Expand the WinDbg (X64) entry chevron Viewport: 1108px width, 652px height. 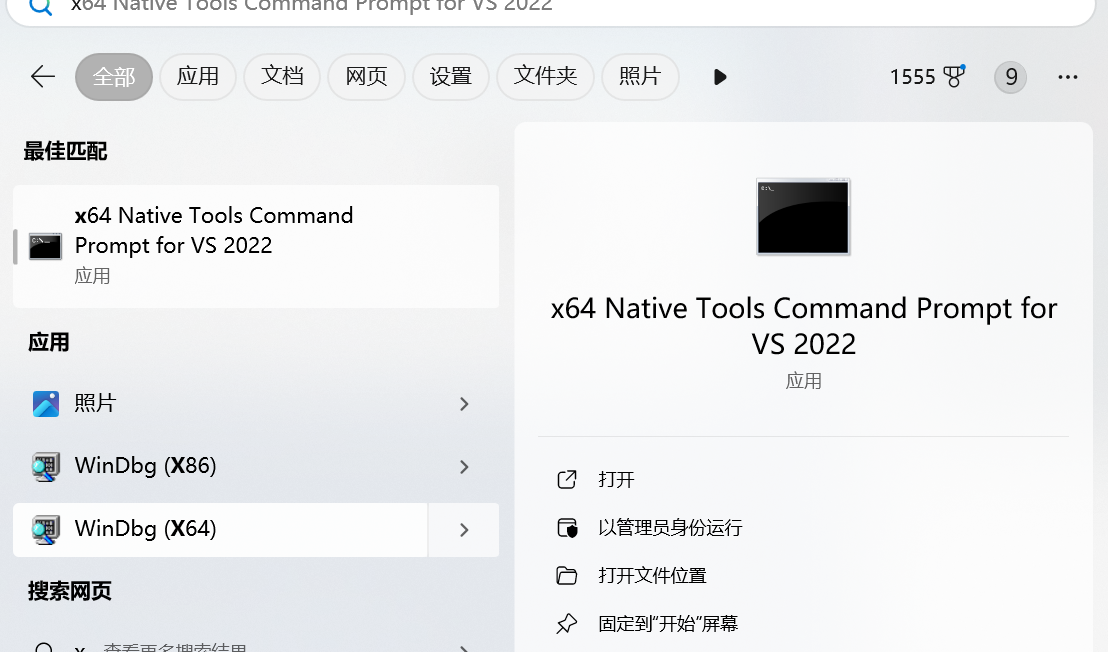(x=463, y=530)
